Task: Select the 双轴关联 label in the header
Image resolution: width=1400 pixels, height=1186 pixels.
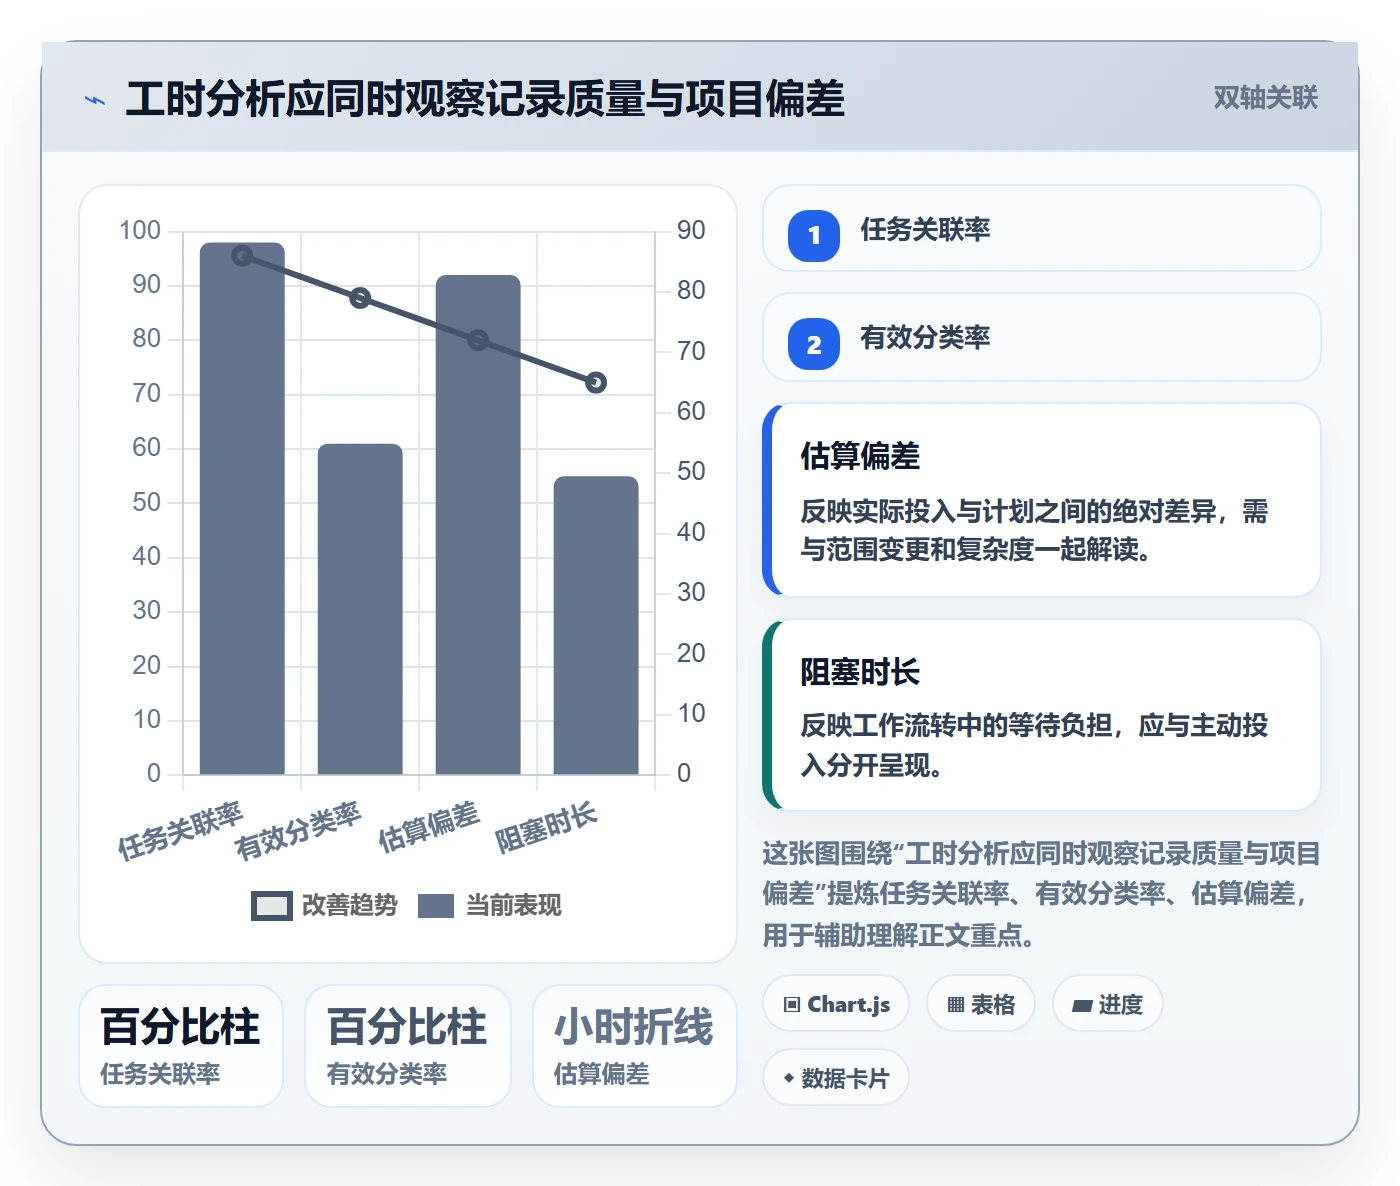Action: point(1265,97)
